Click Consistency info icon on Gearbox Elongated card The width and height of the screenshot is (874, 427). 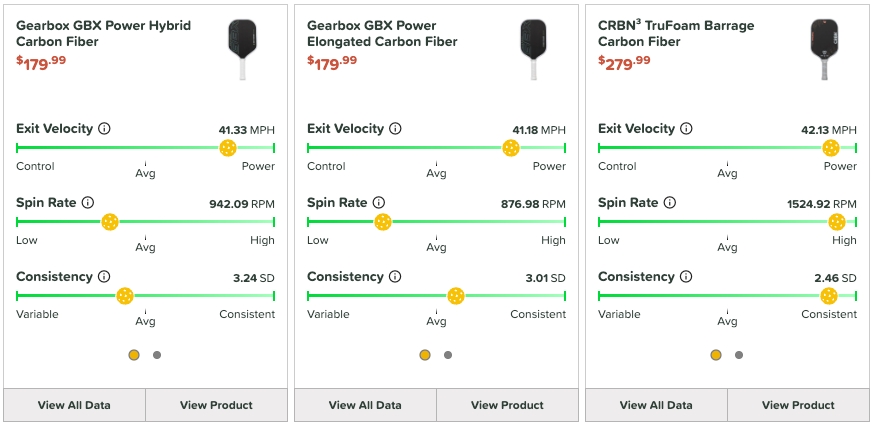tap(395, 277)
